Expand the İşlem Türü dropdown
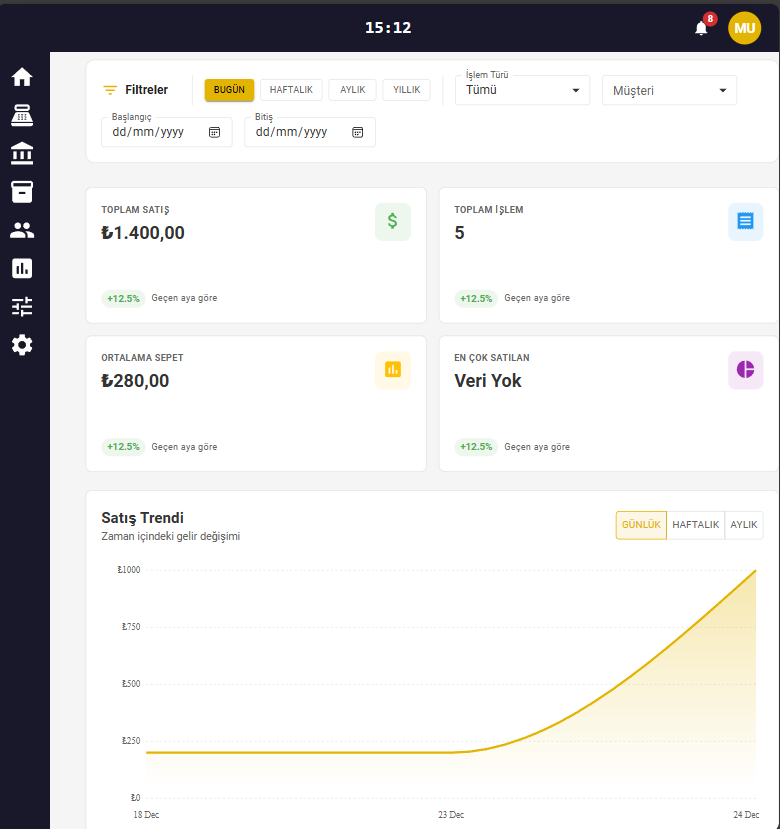This screenshot has height=829, width=780. point(522,90)
